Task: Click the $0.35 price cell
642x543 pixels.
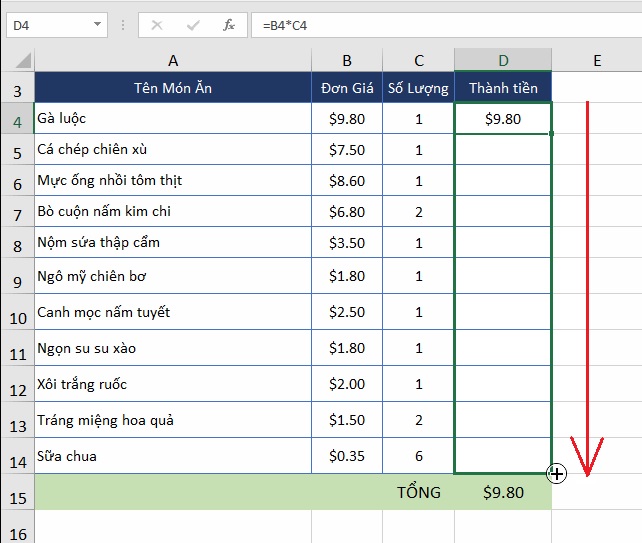Action: click(x=347, y=456)
